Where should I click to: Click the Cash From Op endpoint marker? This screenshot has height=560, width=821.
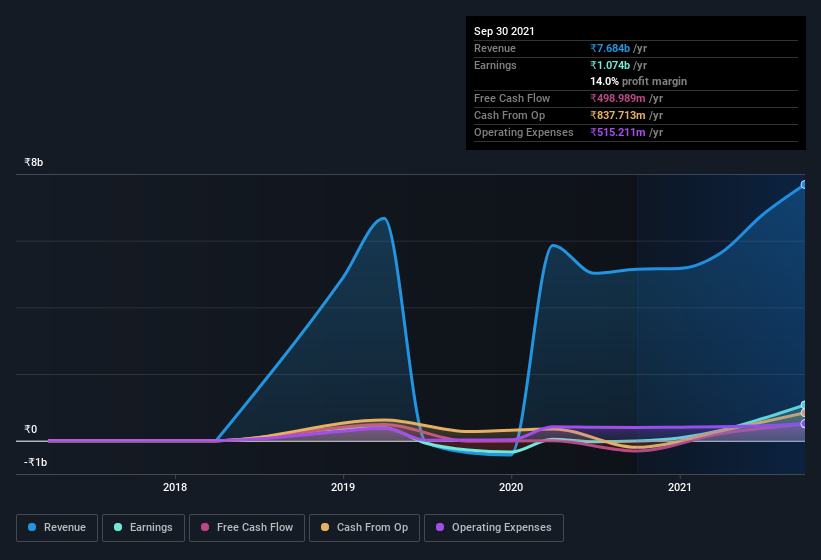(804, 413)
